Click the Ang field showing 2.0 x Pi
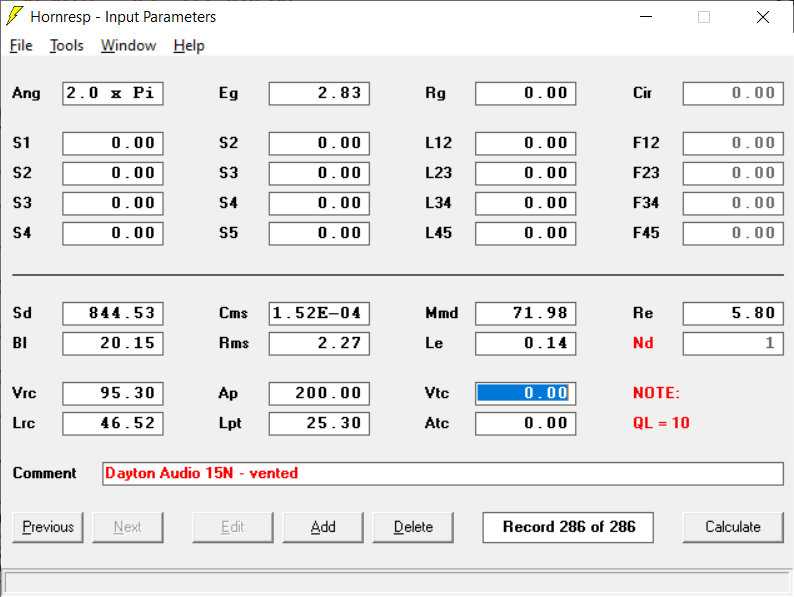 (x=113, y=93)
